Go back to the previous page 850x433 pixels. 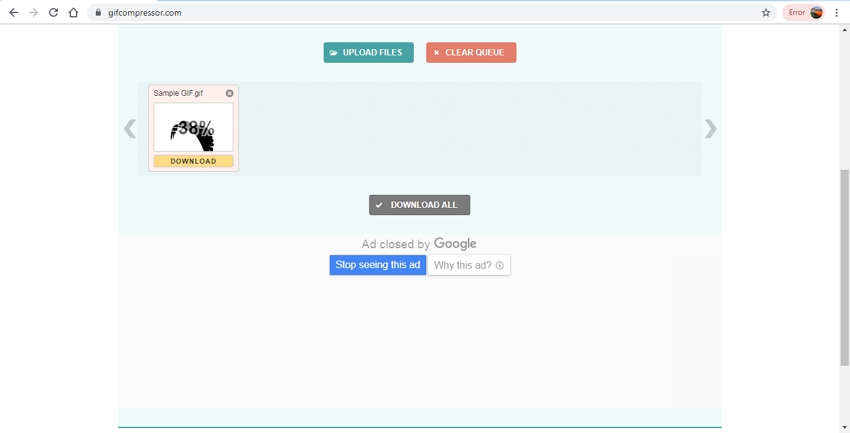[x=13, y=13]
